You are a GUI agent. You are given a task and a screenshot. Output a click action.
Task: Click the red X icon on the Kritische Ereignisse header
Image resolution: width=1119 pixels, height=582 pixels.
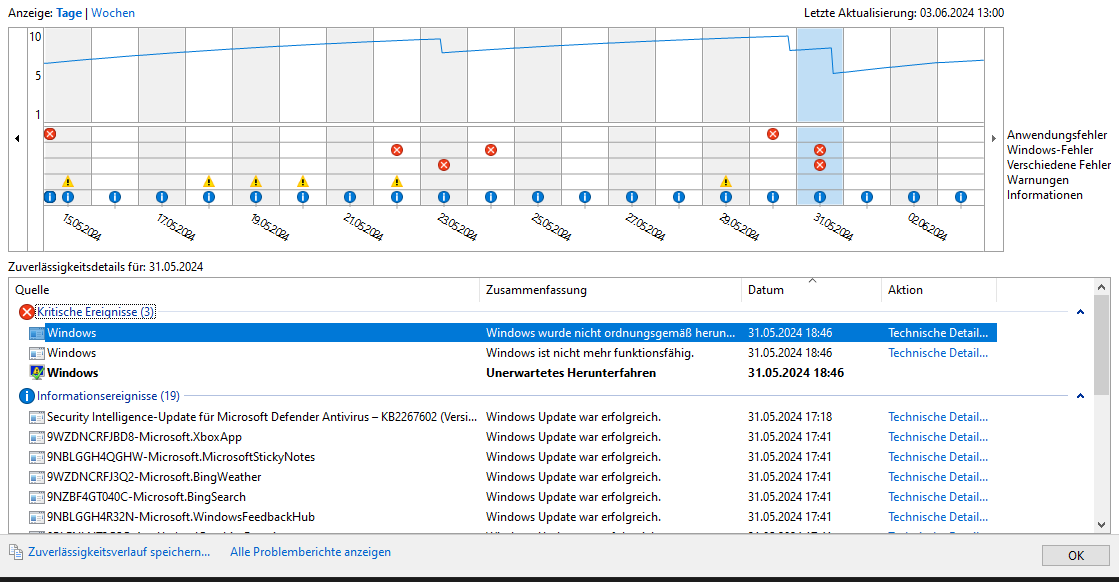pos(27,312)
